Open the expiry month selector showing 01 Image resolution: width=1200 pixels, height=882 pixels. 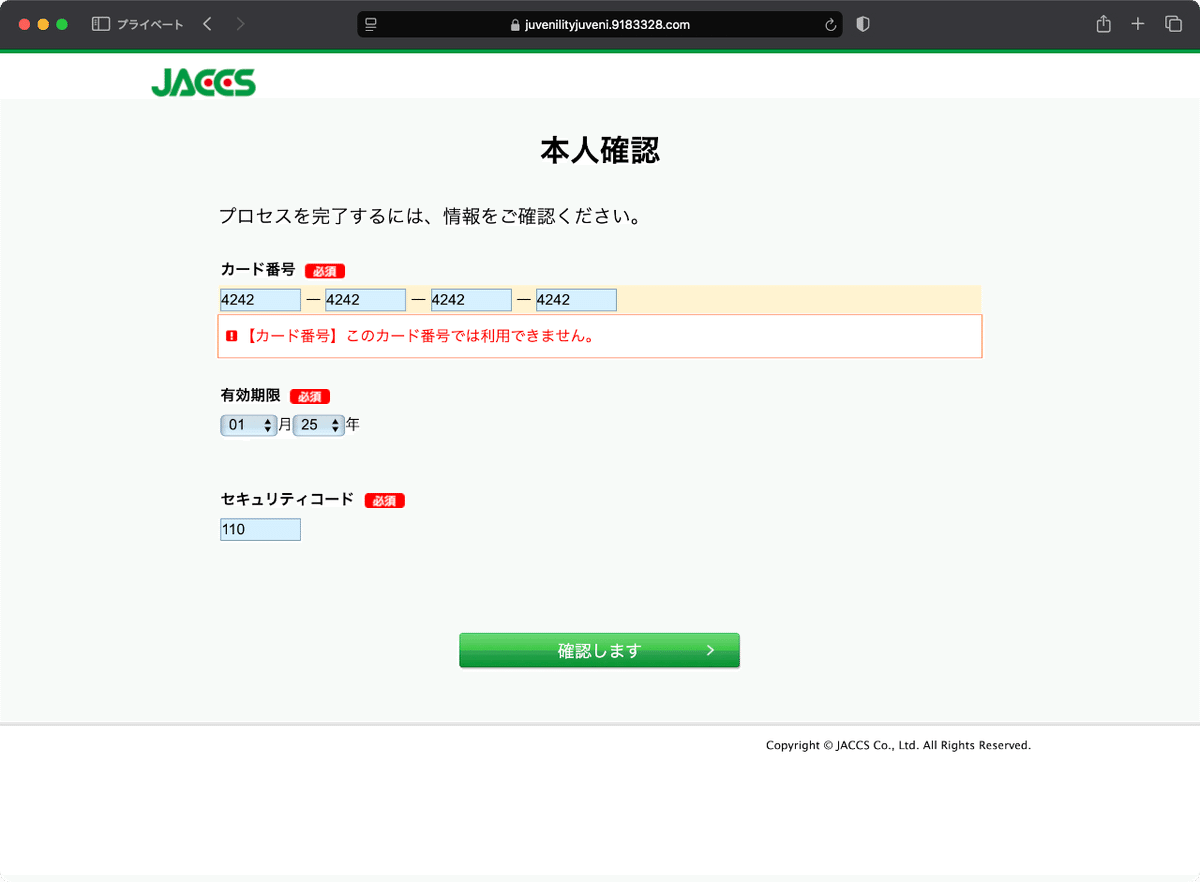click(248, 425)
